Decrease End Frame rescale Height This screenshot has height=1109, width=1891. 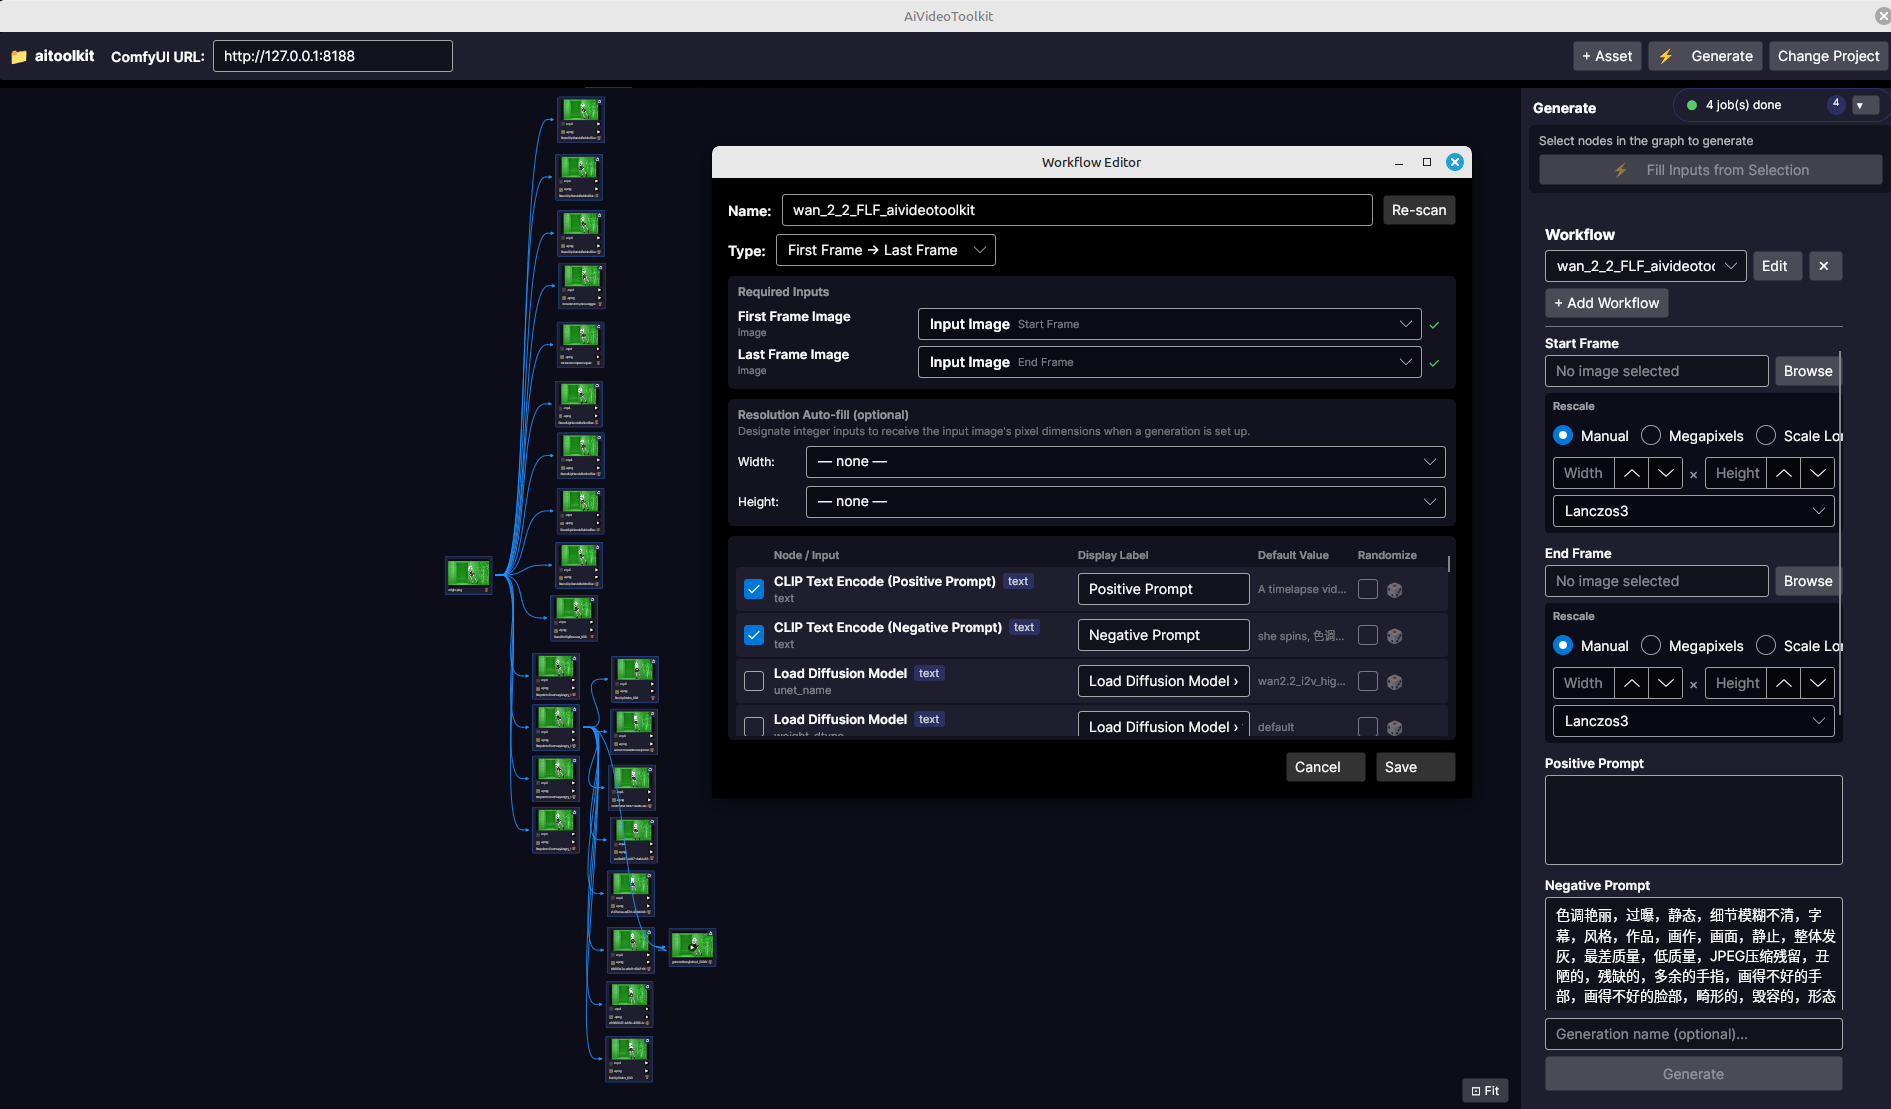[x=1817, y=683]
